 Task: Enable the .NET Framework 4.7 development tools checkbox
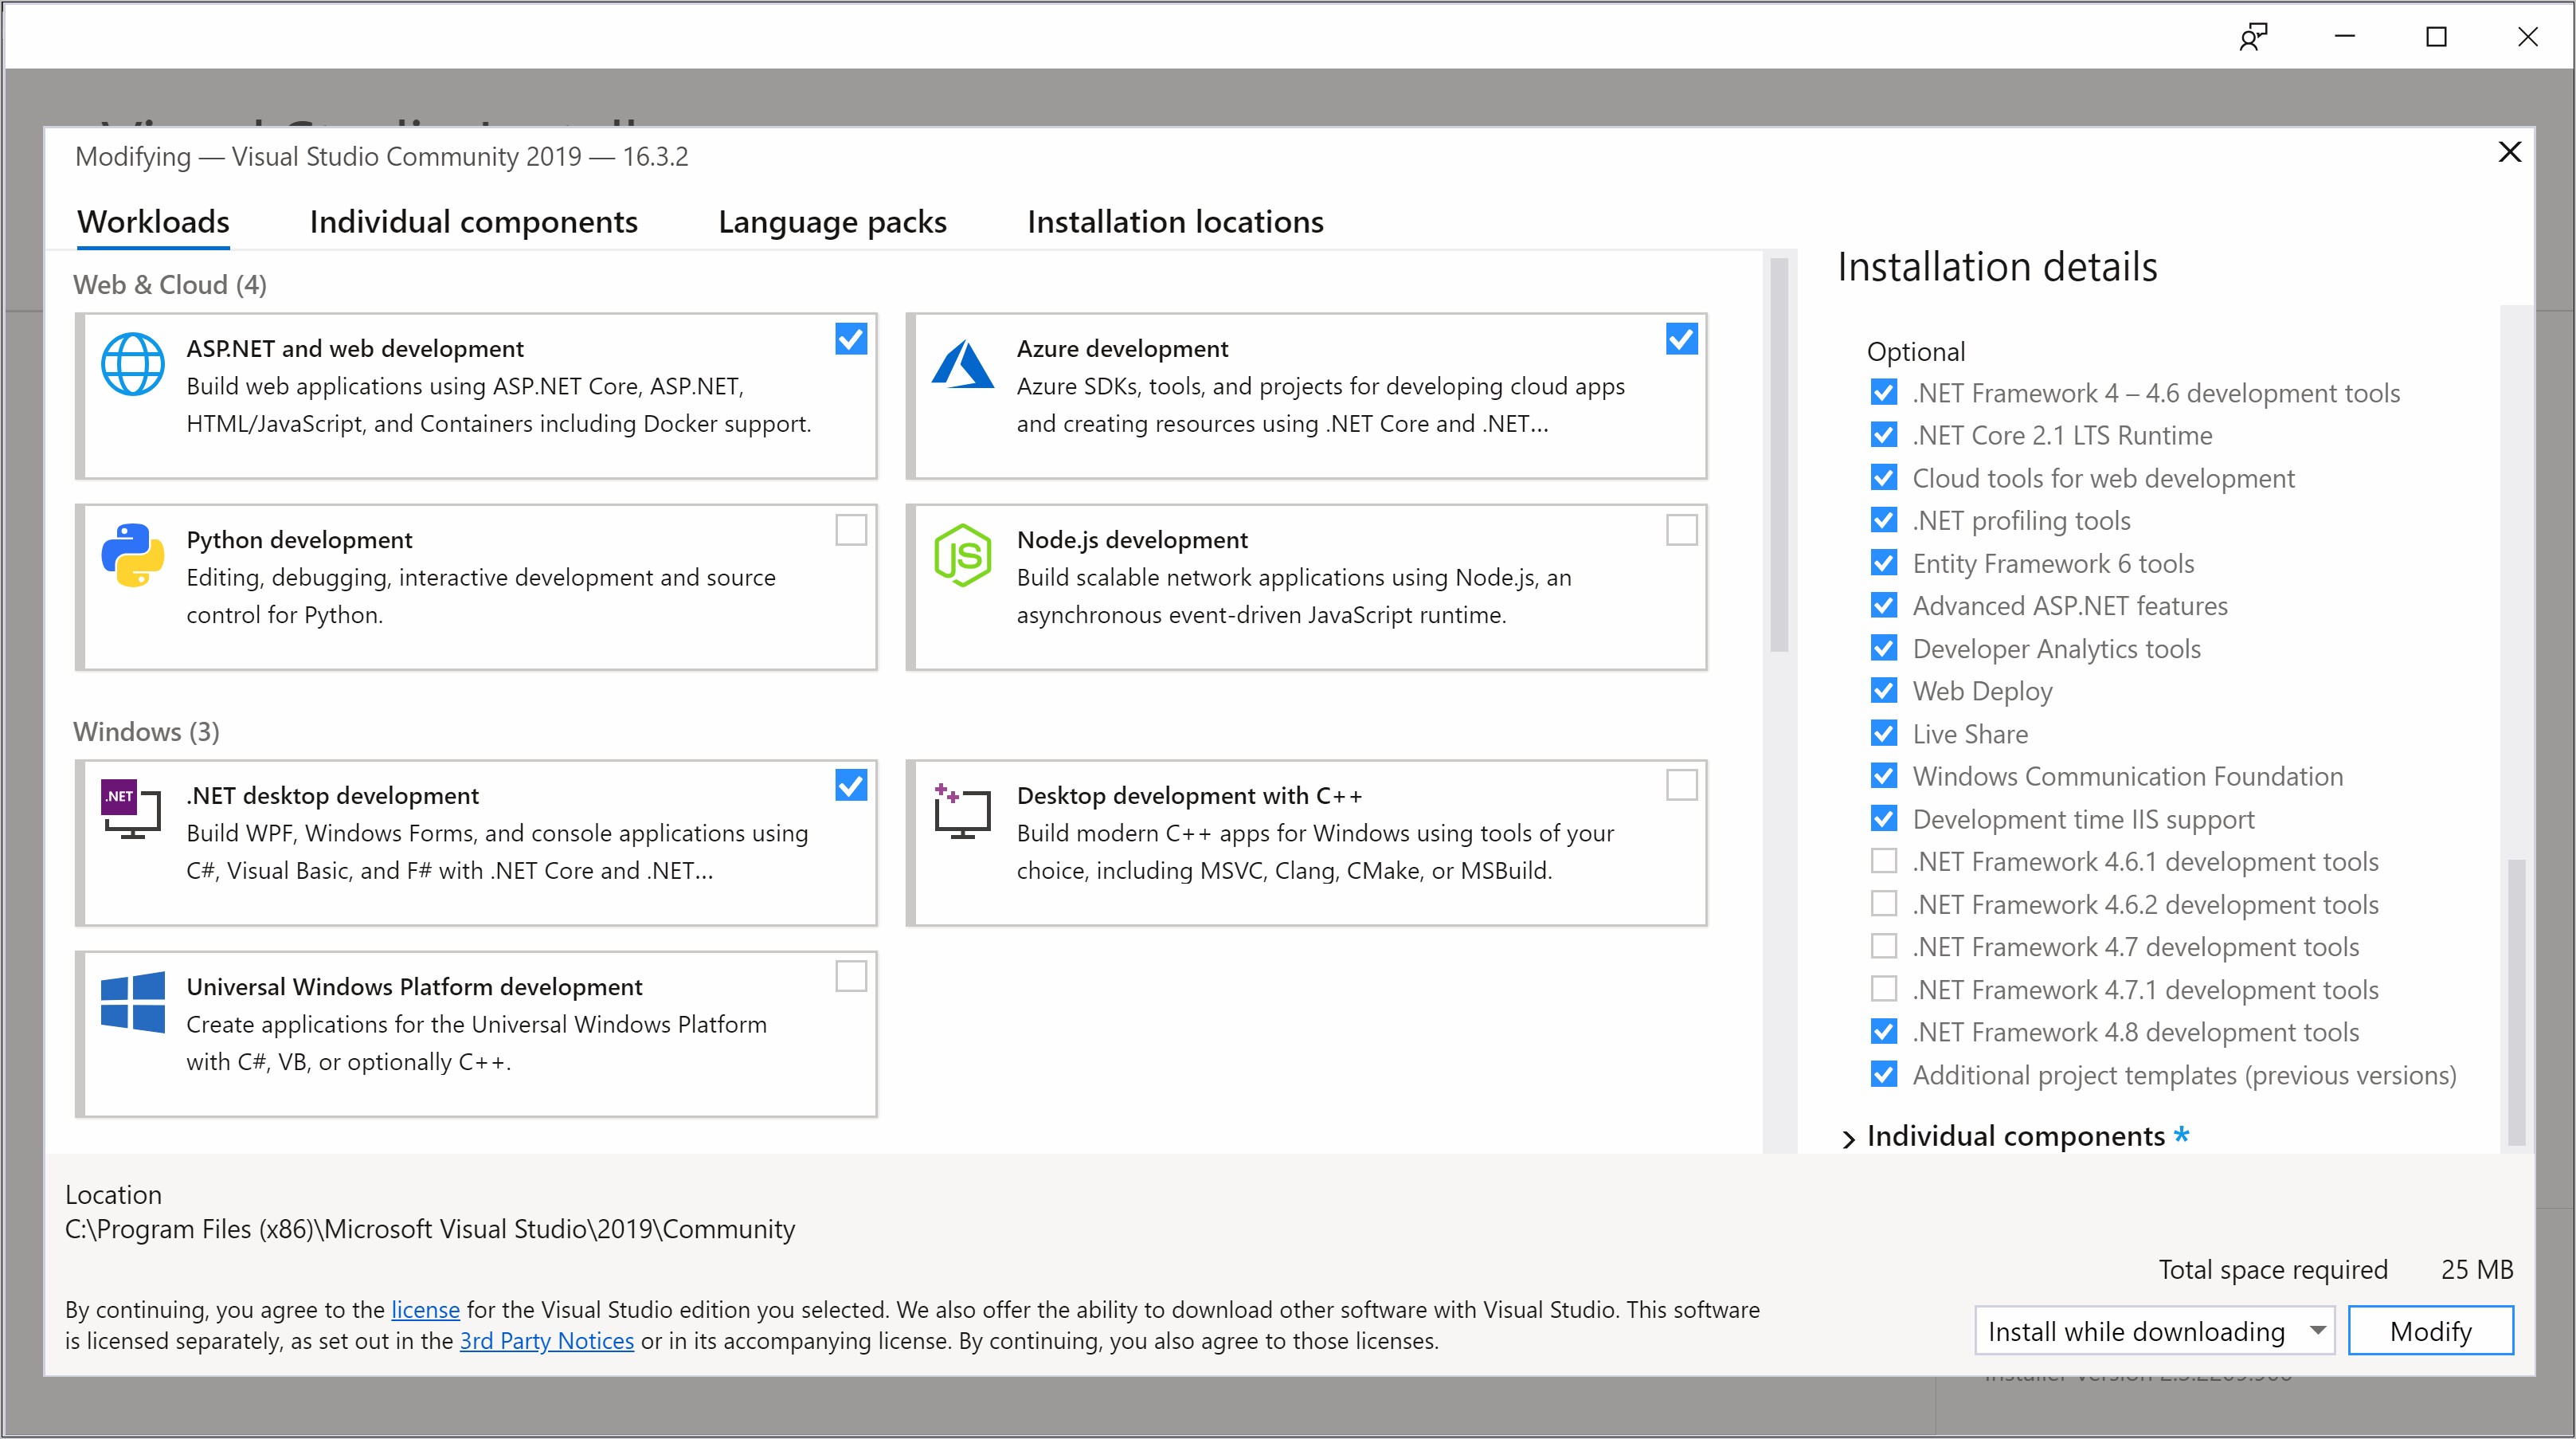(x=1881, y=945)
